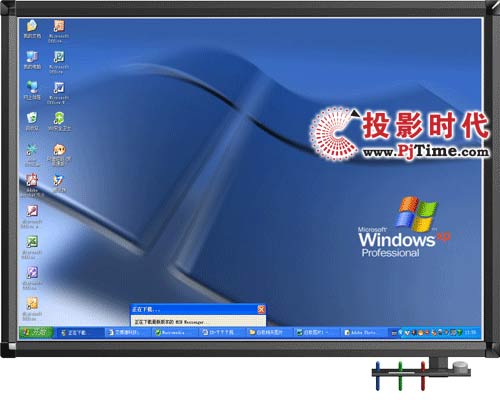Close the 正在下载 download dialog
The height and width of the screenshot is (400, 500).
[x=261, y=309]
